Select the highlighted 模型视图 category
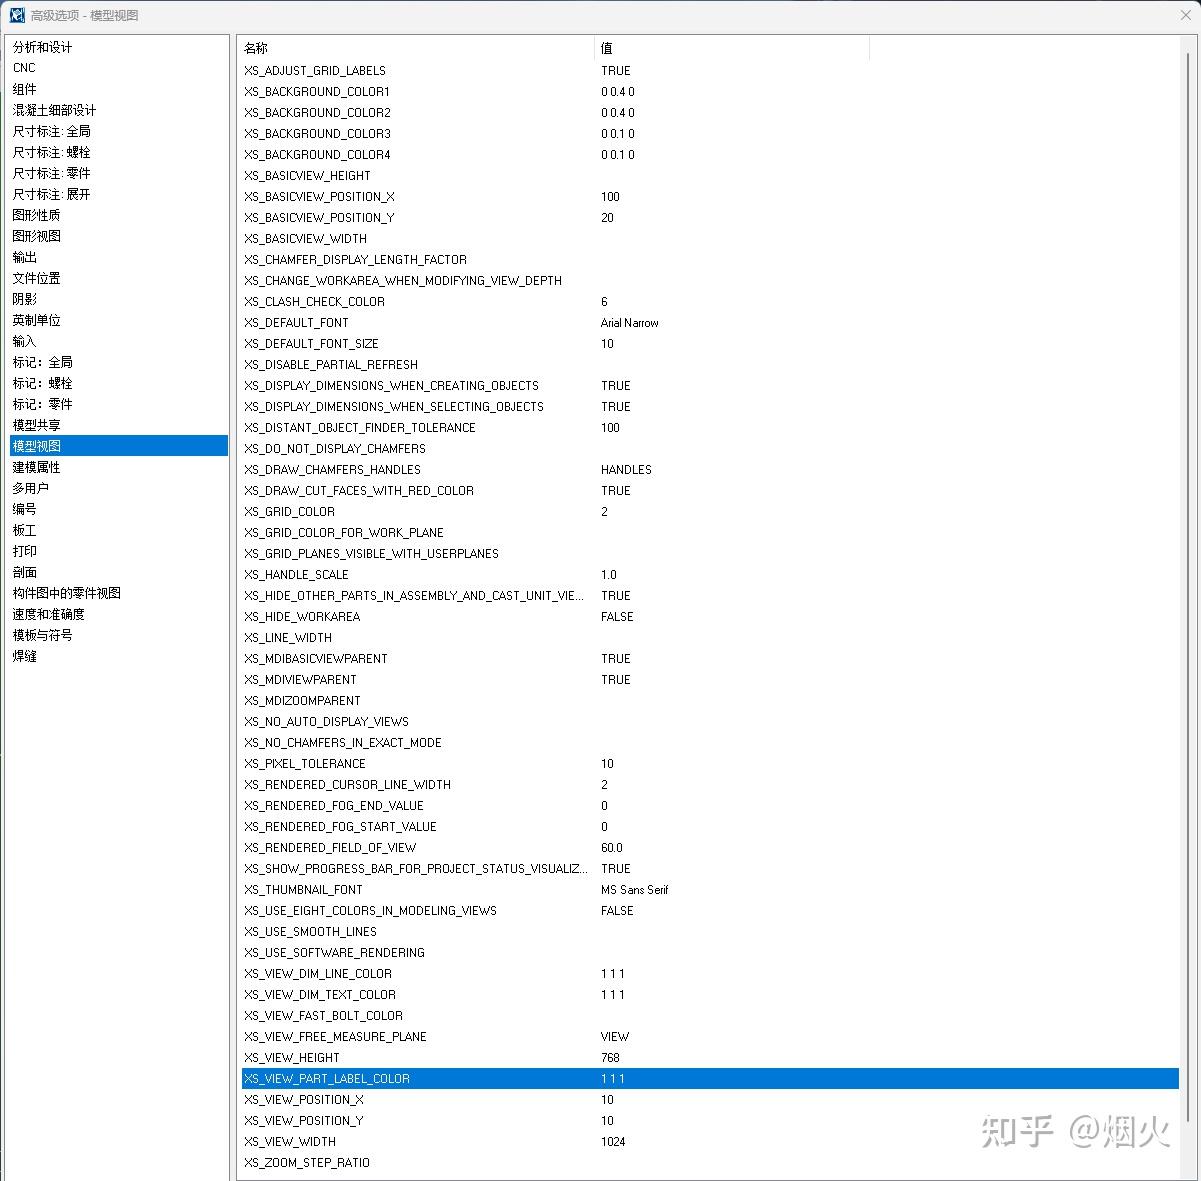 119,446
